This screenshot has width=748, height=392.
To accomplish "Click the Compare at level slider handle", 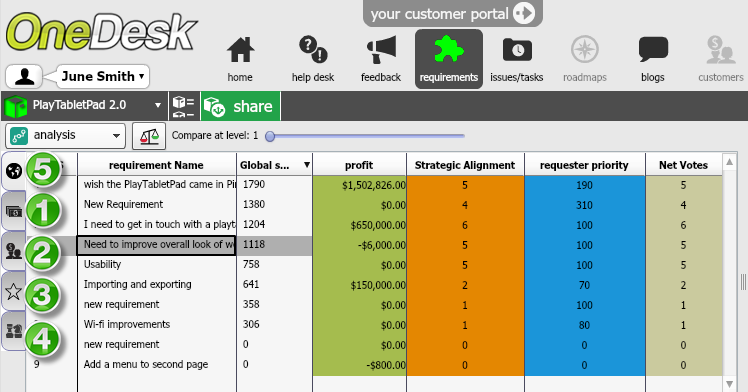I will [270, 136].
